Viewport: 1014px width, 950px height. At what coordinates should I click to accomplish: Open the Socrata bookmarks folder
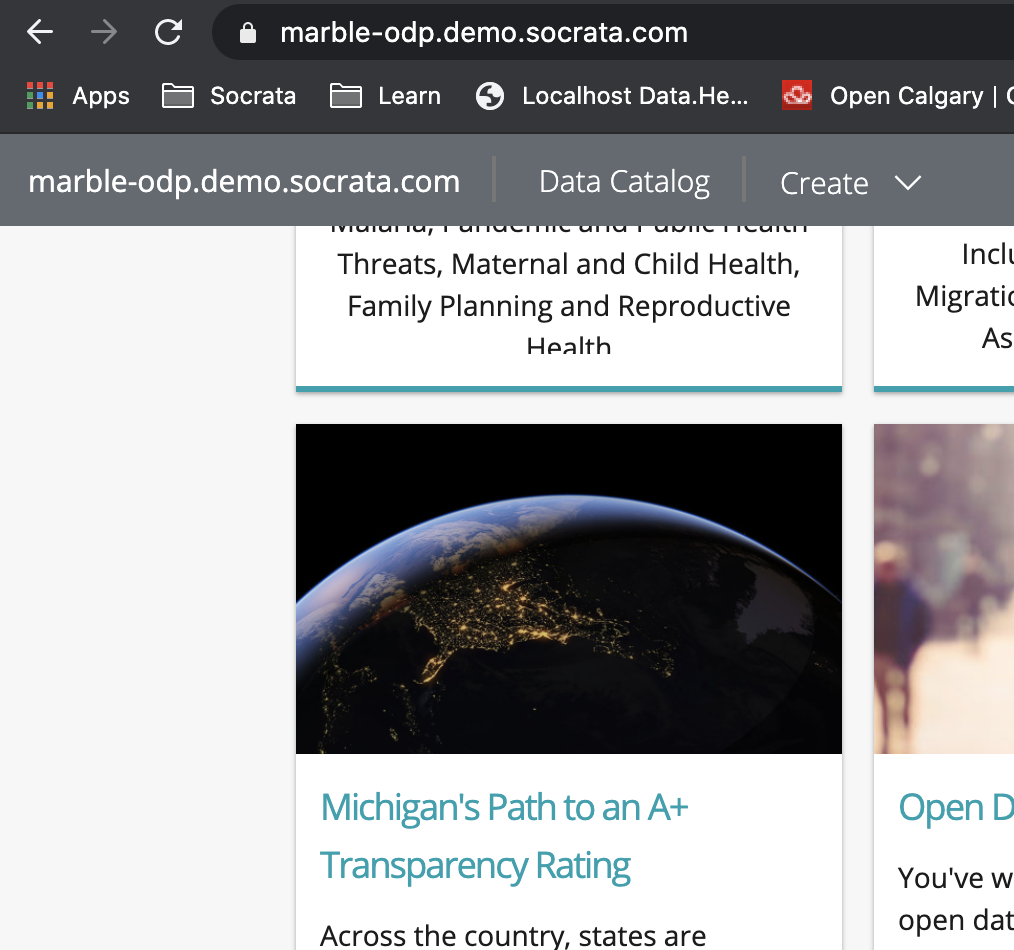(229, 96)
